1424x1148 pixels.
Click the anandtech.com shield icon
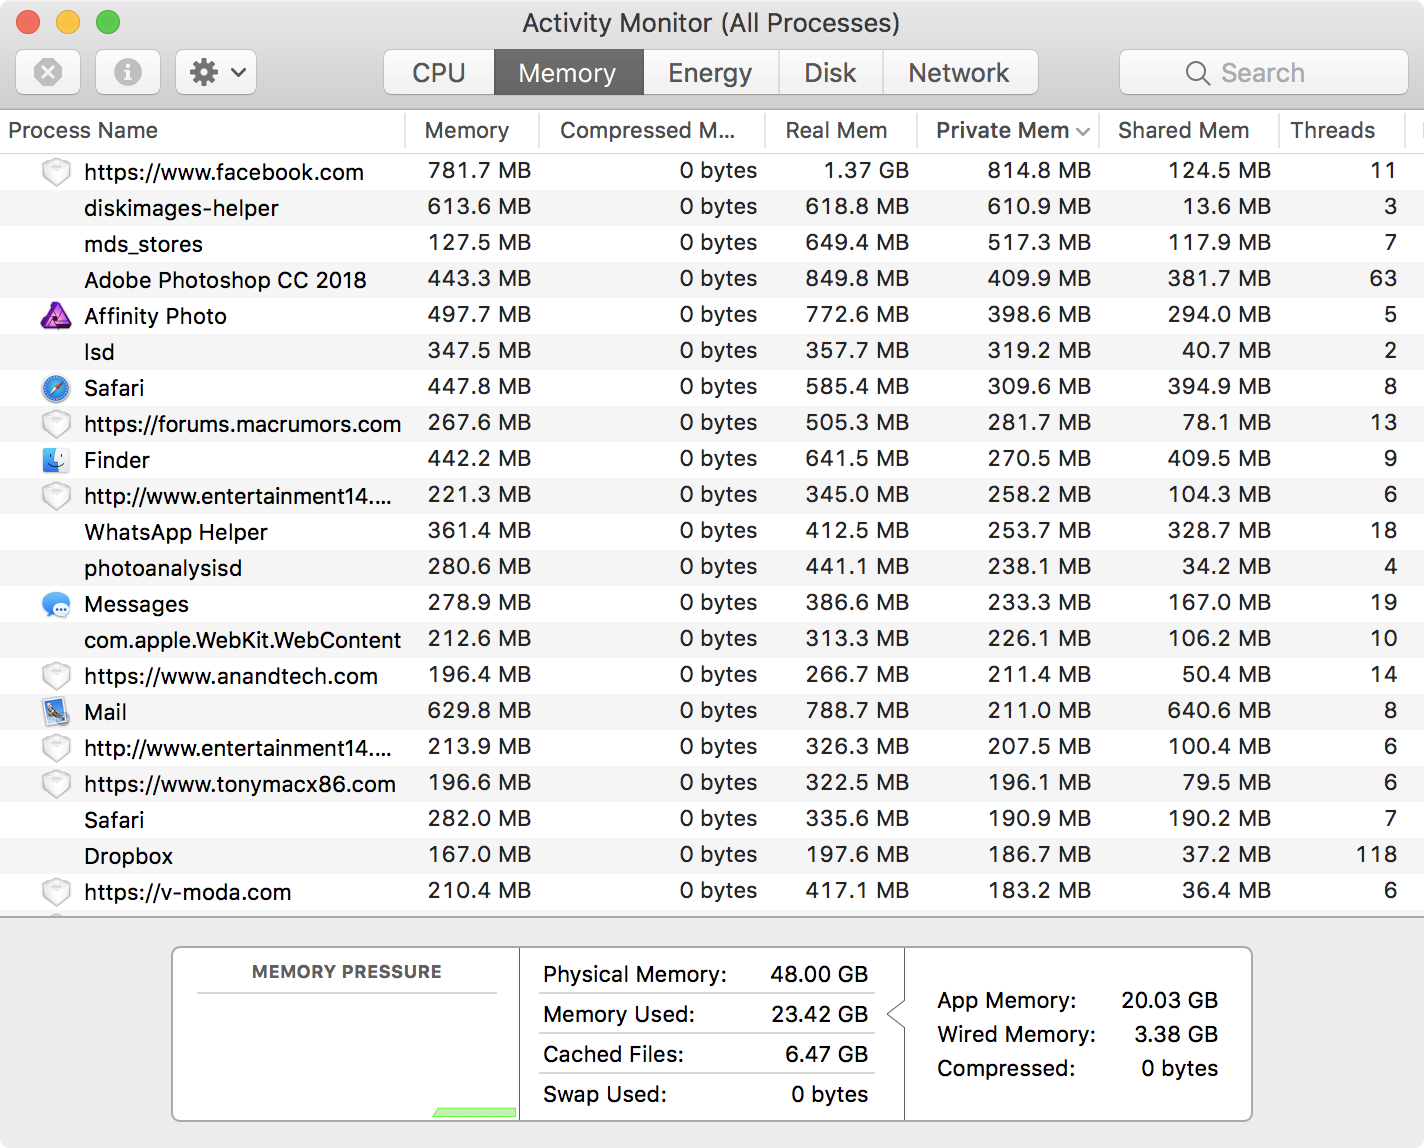[56, 676]
